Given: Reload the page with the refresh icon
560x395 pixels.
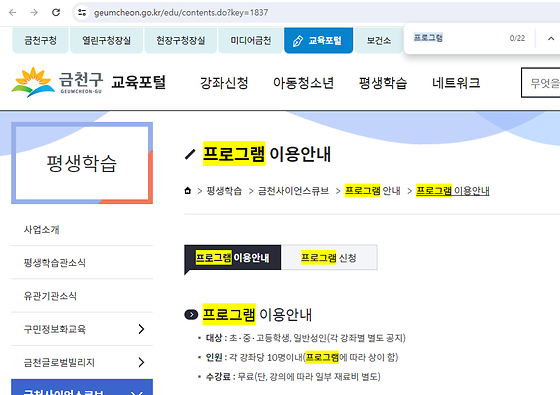Looking at the screenshot, I should pos(56,12).
